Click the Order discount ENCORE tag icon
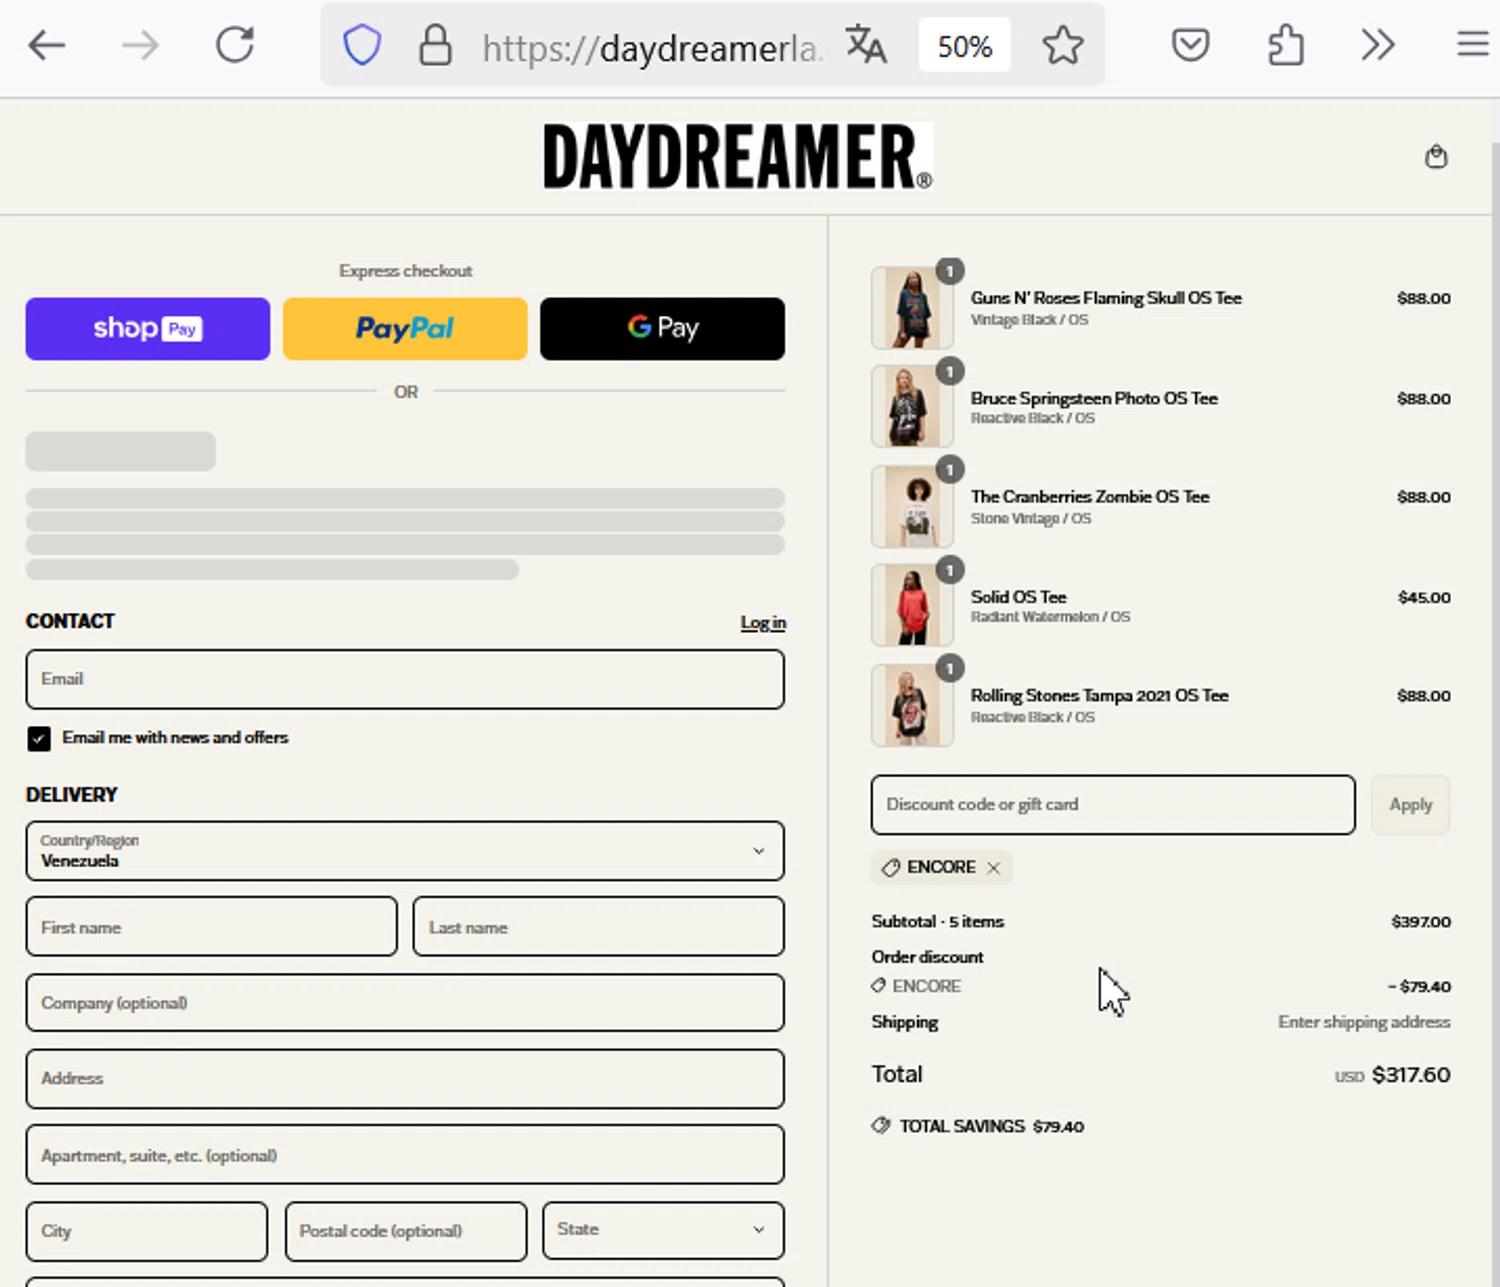1500x1287 pixels. 878,986
